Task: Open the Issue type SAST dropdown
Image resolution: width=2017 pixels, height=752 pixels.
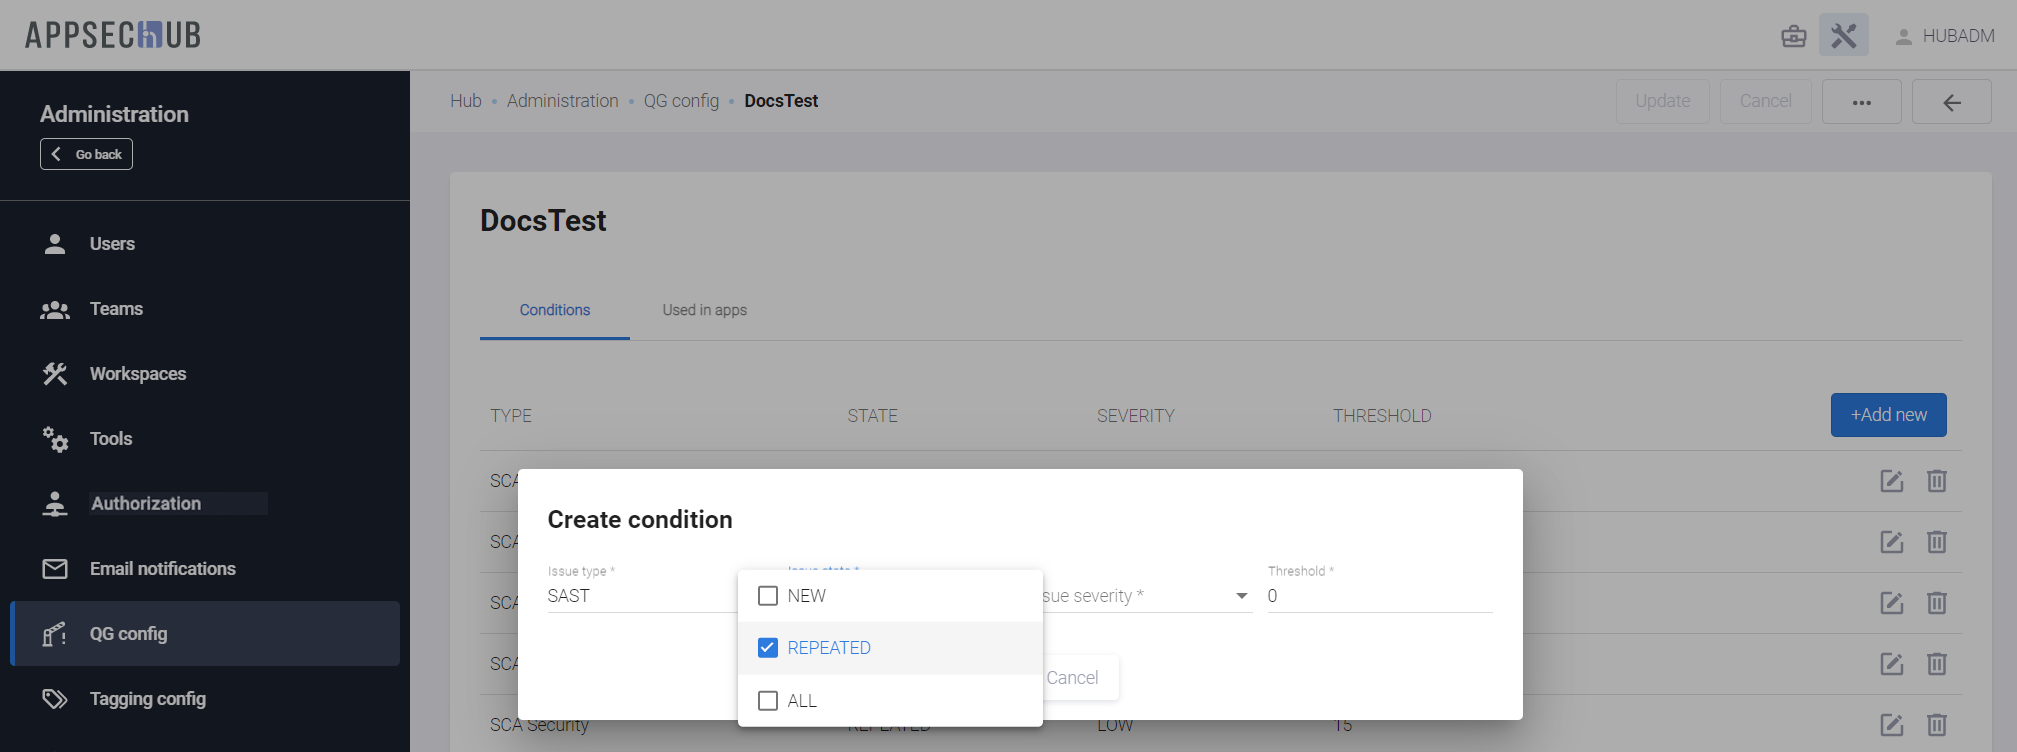Action: [640, 596]
